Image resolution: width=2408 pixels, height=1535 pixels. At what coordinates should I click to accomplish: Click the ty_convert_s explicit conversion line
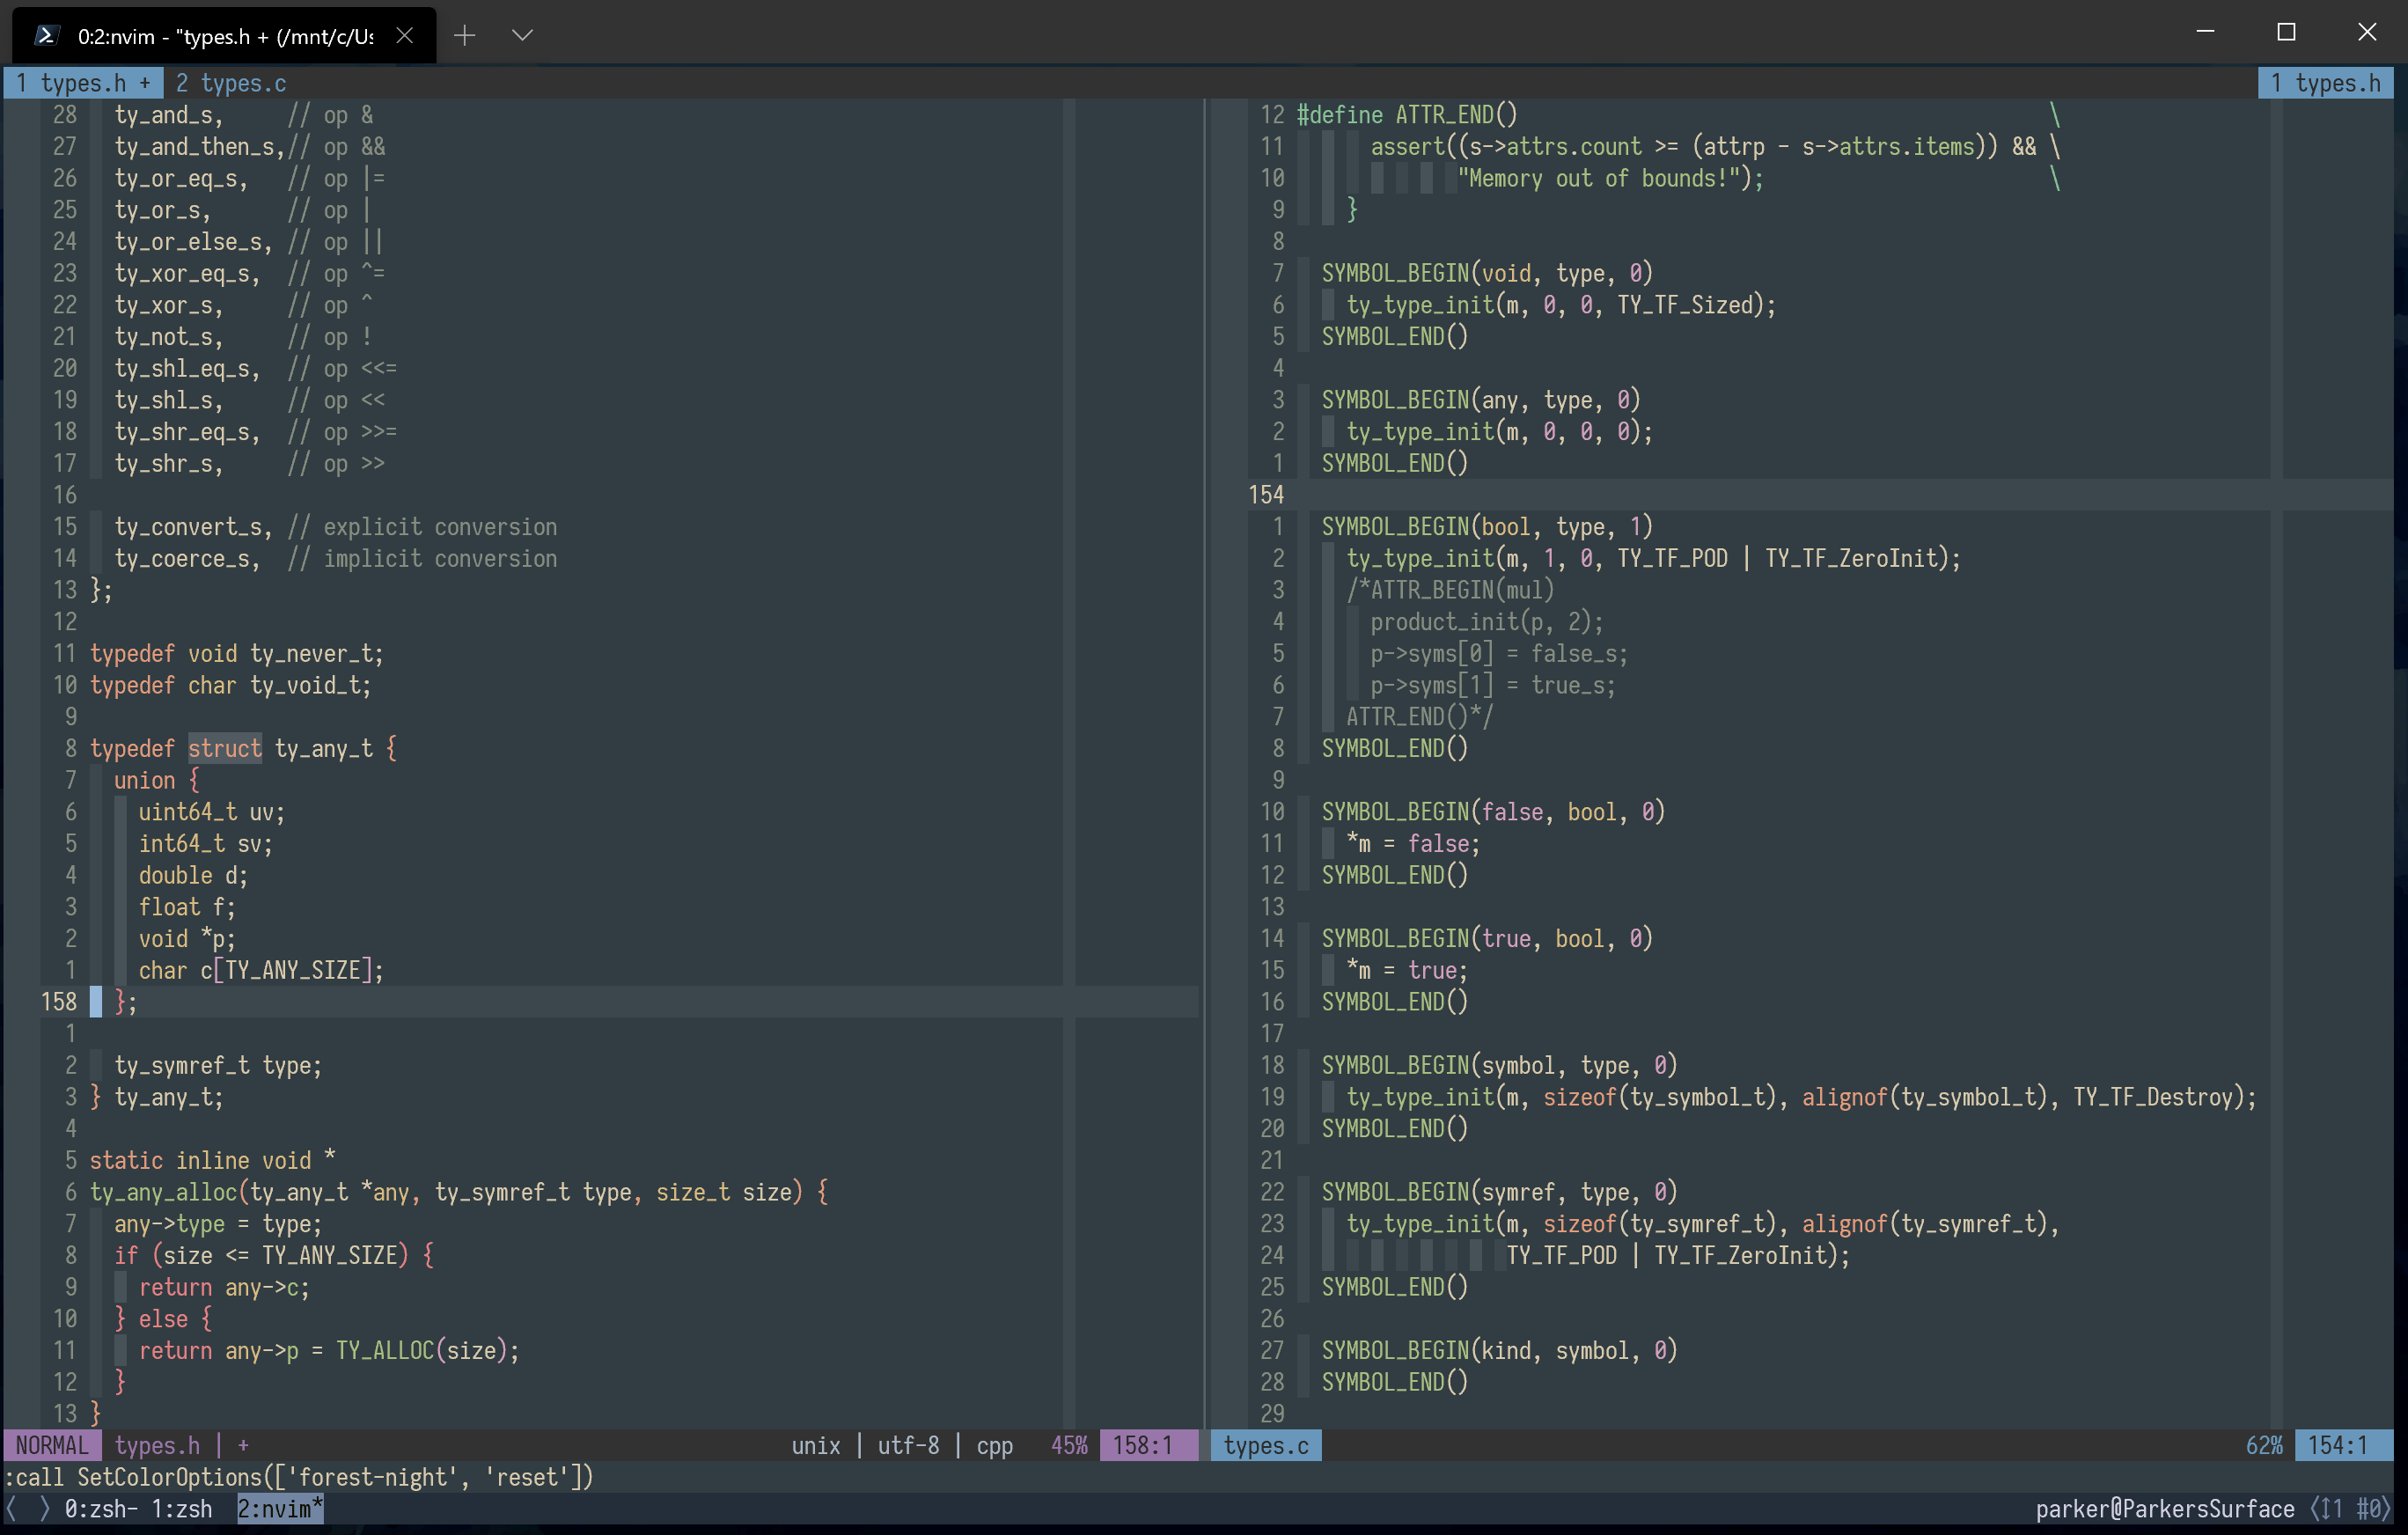[x=335, y=526]
